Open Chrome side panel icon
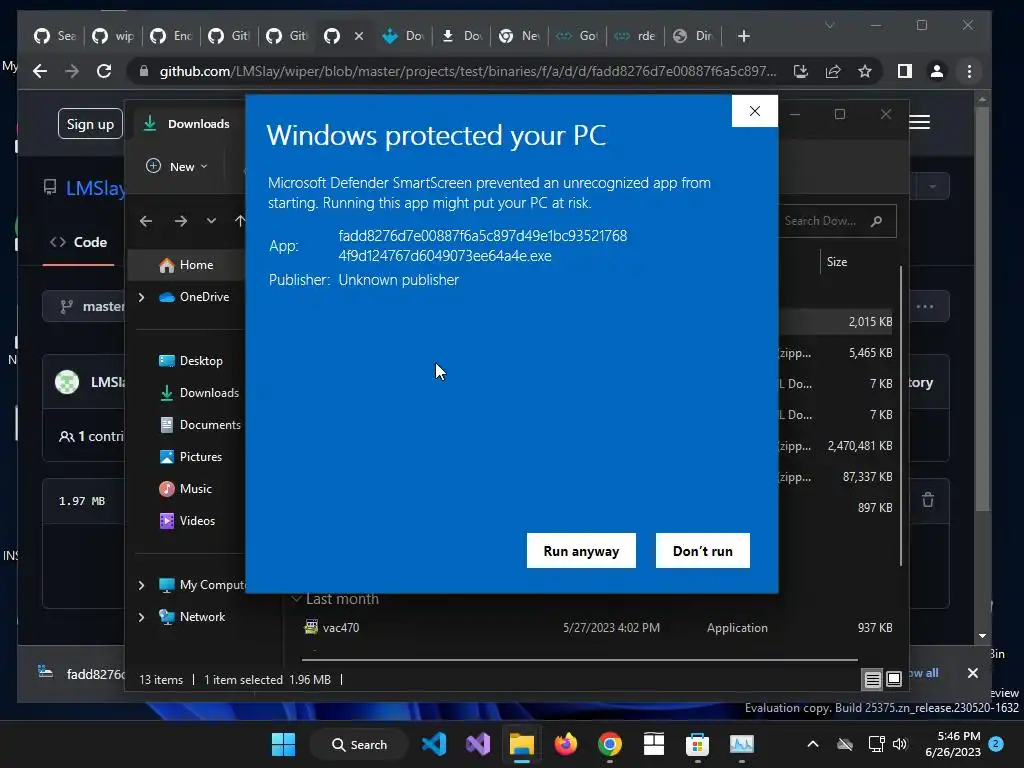 tap(904, 71)
